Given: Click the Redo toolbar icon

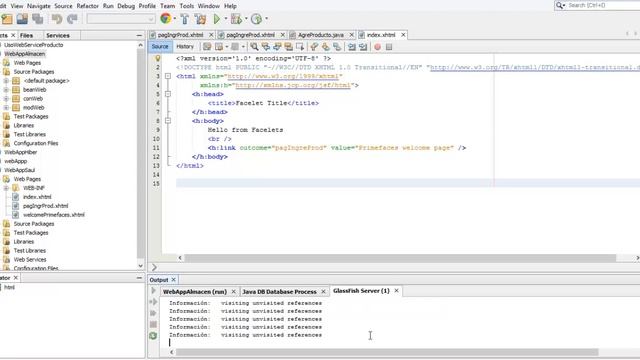Looking at the screenshot, I should (x=72, y=19).
